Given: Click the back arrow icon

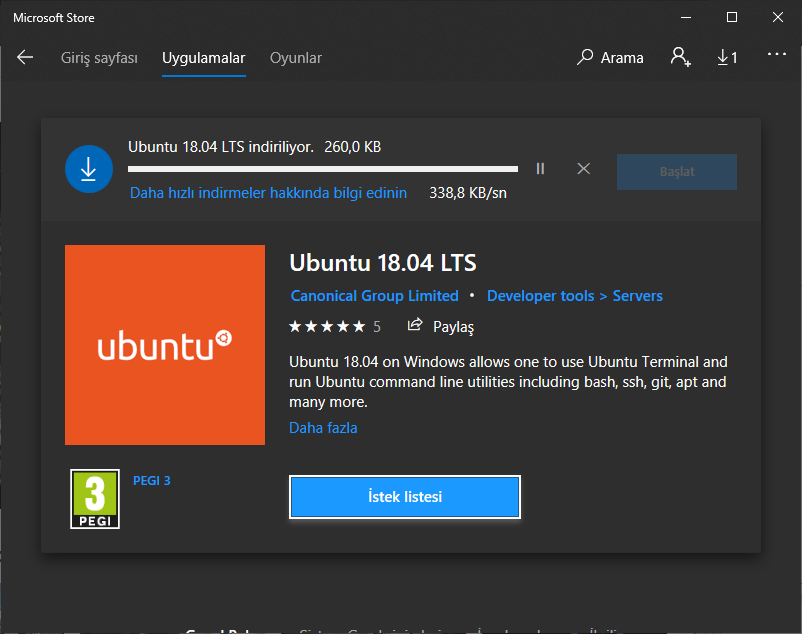Looking at the screenshot, I should tap(25, 58).
